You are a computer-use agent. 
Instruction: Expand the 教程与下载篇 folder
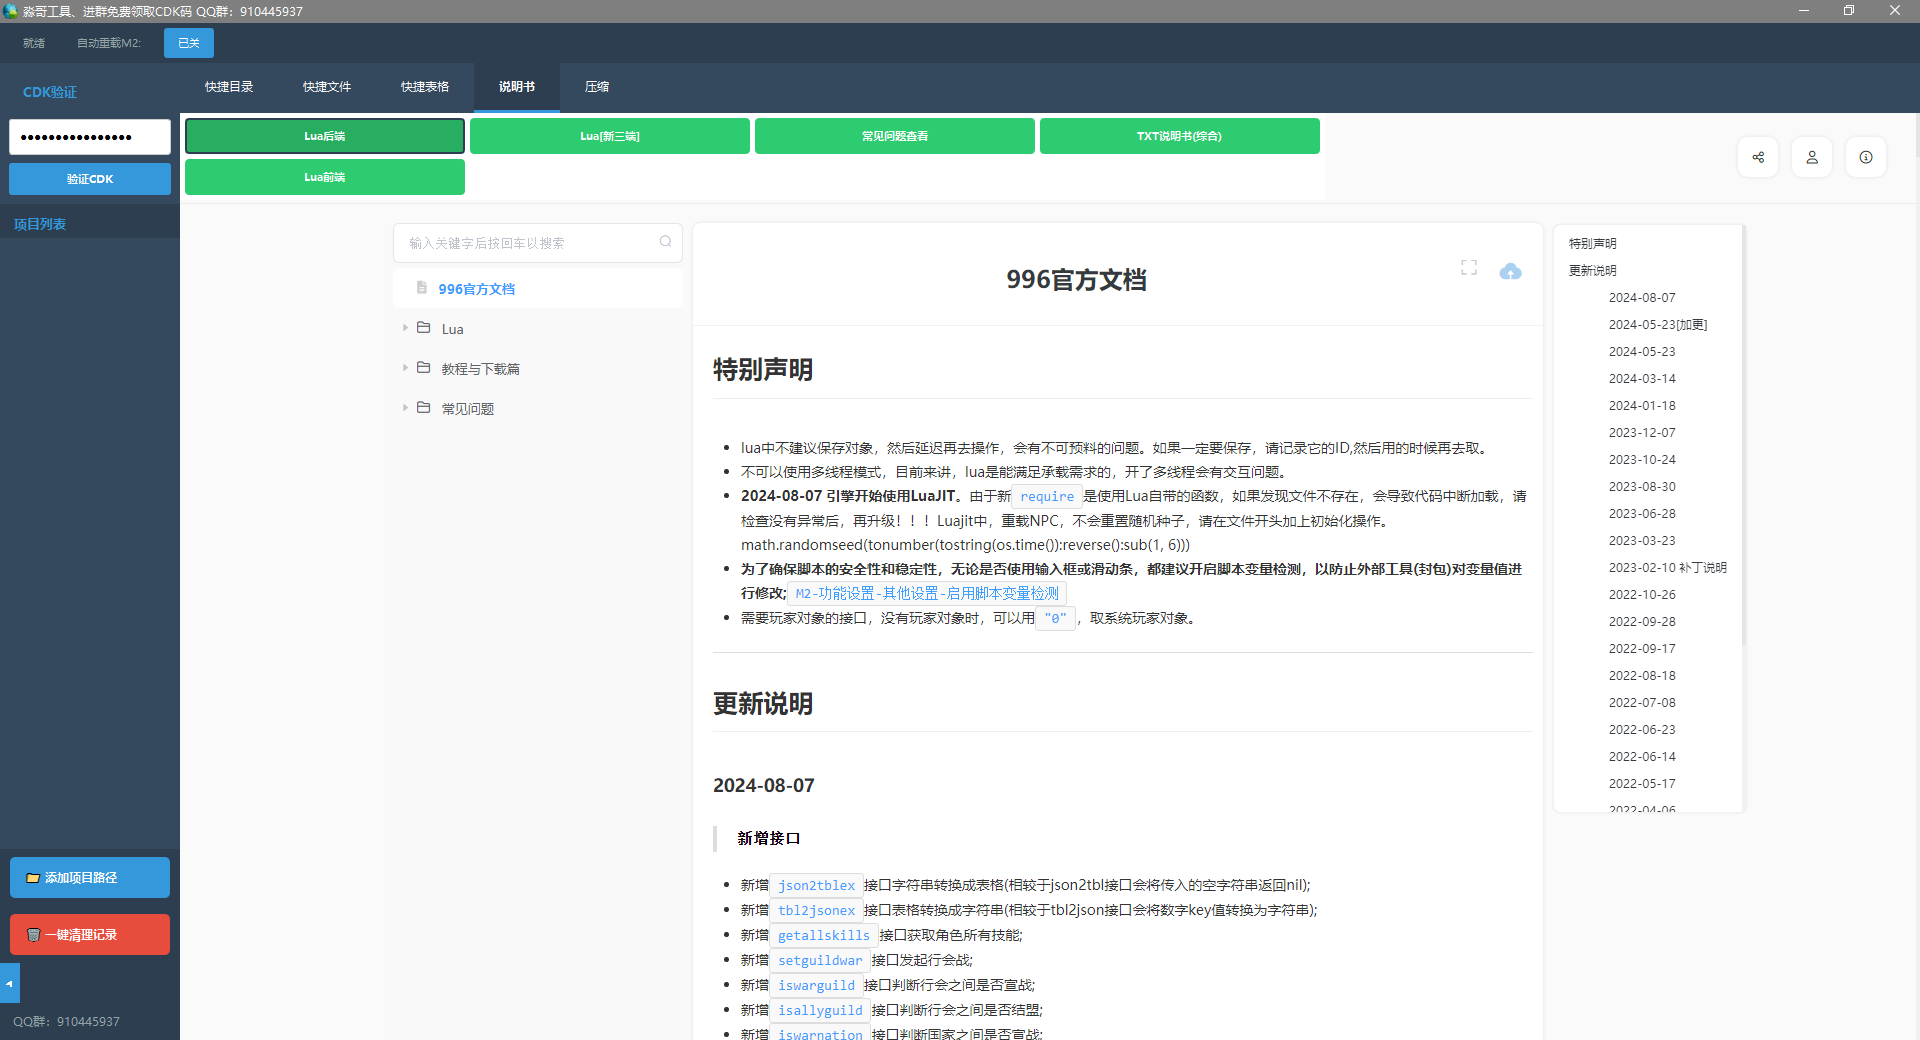pos(404,367)
